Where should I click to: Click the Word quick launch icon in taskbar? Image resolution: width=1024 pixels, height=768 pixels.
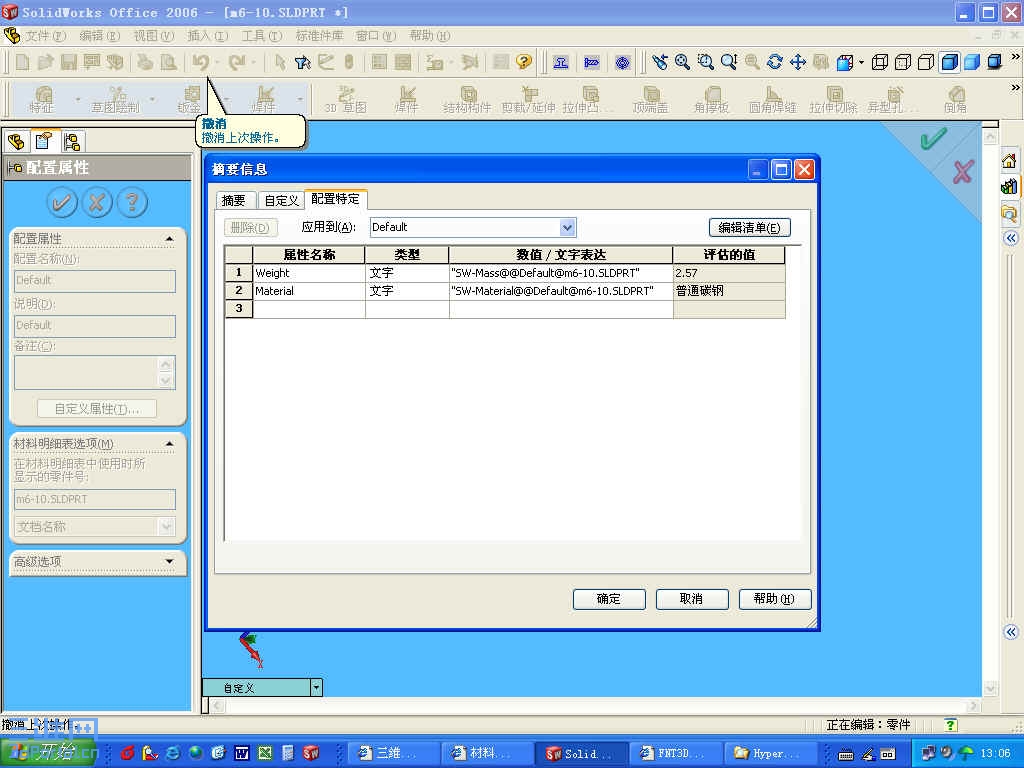point(242,753)
